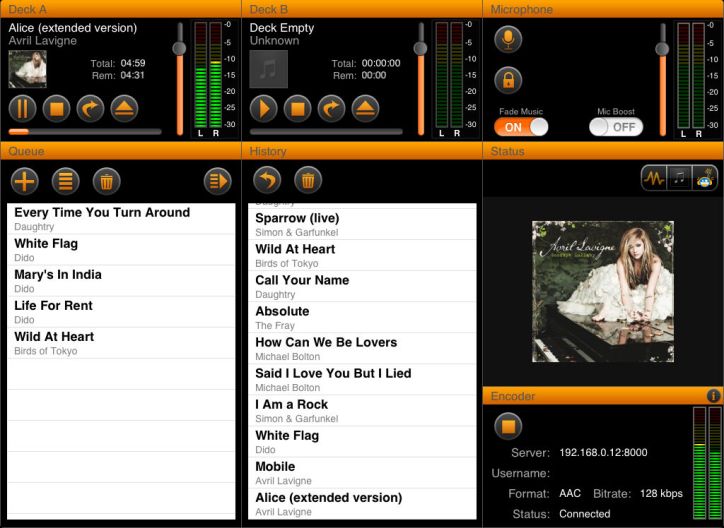Eject the track from Deck A
Image resolution: width=724 pixels, height=528 pixels.
pos(124,108)
